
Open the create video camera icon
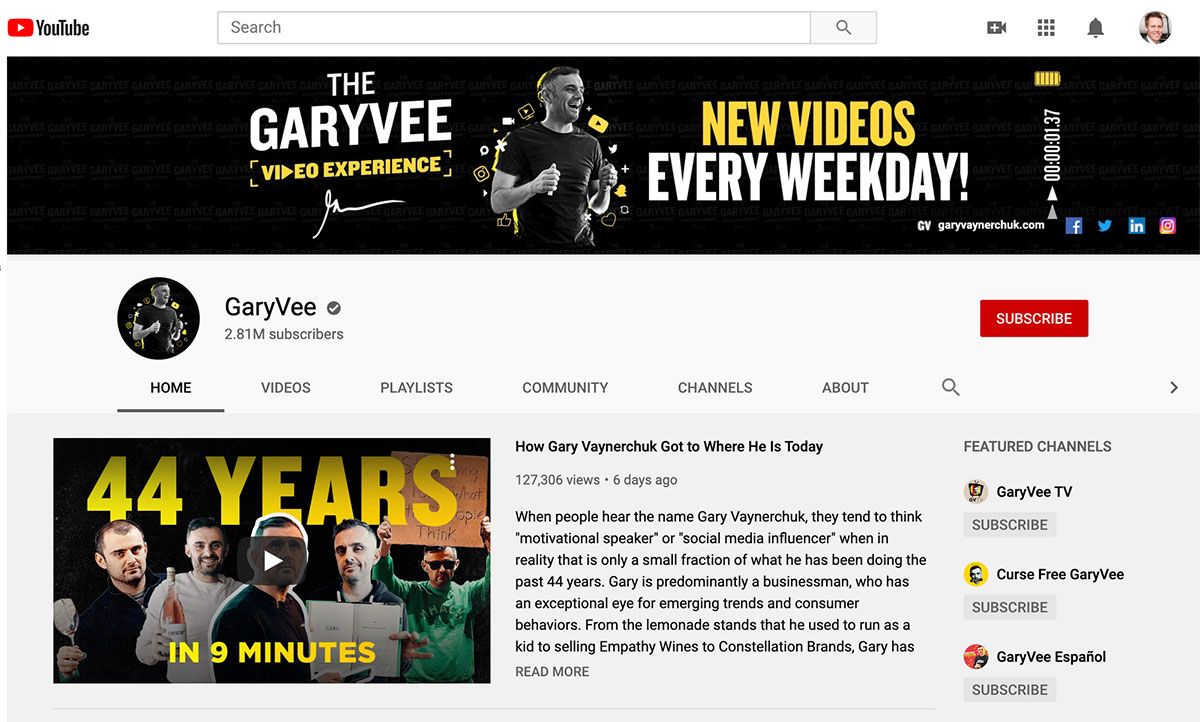point(996,28)
